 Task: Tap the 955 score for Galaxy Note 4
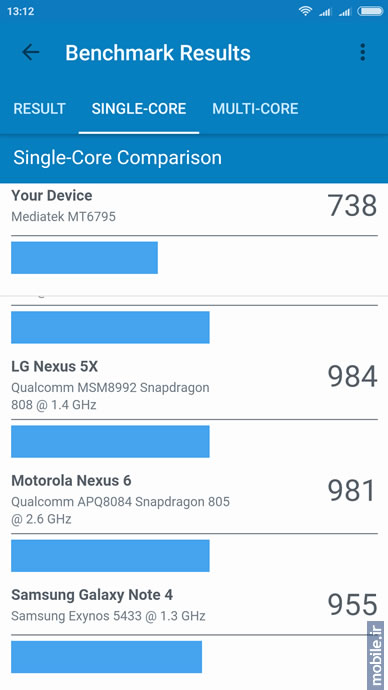[352, 605]
